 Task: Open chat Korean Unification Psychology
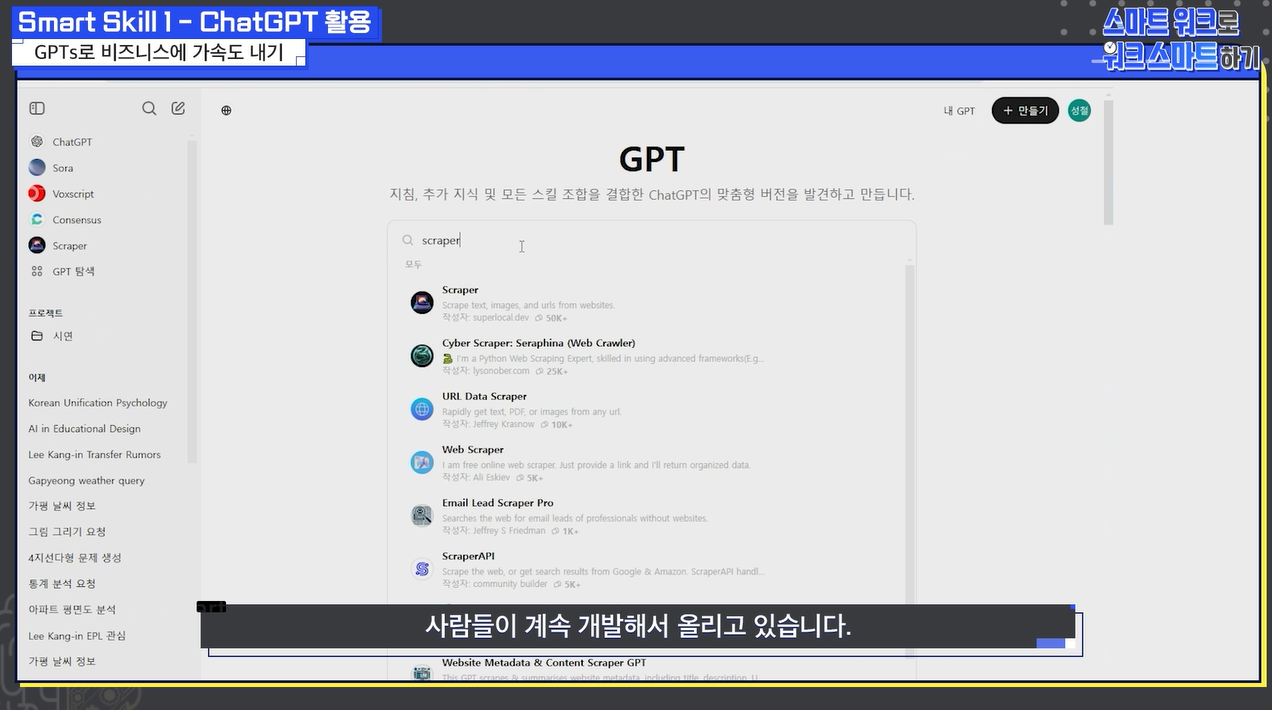pyautogui.click(x=98, y=403)
